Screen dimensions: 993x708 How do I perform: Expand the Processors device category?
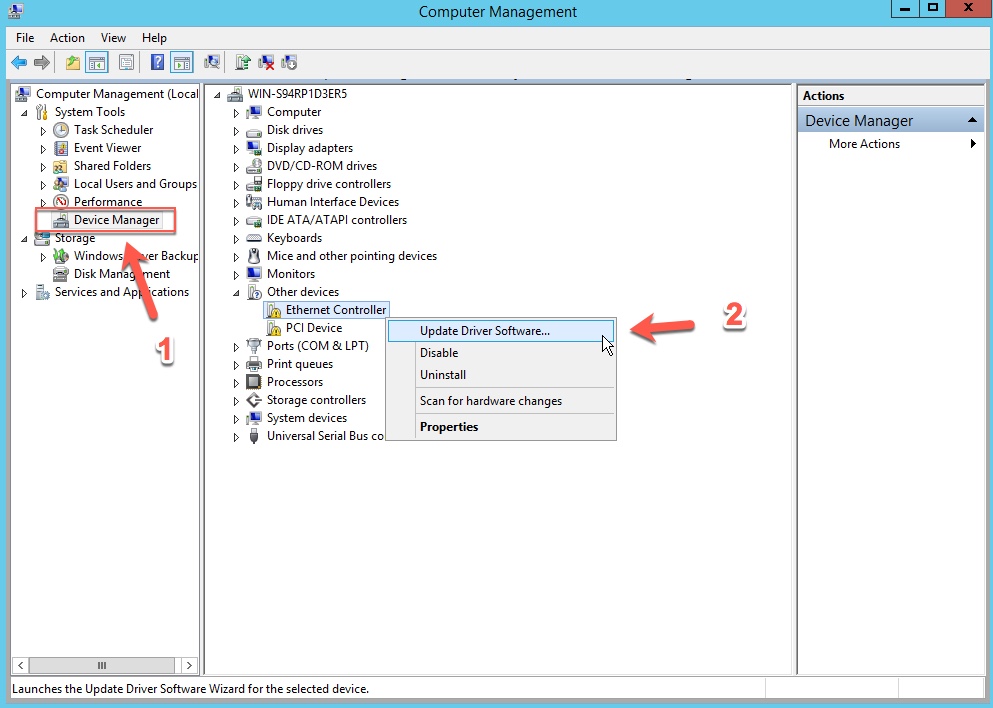coord(236,383)
